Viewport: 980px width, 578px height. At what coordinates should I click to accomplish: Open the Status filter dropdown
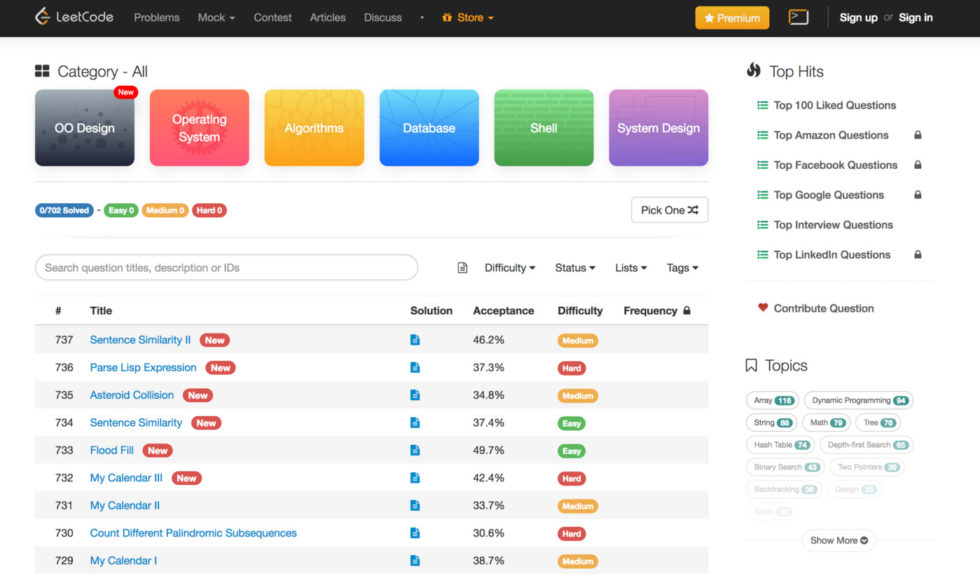click(575, 268)
